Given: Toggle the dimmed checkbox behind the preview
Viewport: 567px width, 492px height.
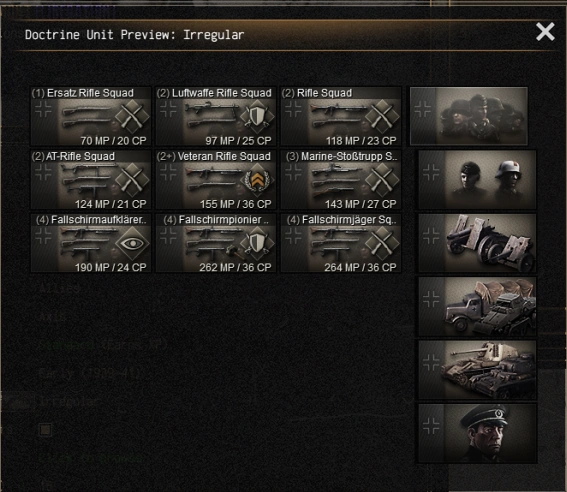Looking at the screenshot, I should (x=45, y=429).
